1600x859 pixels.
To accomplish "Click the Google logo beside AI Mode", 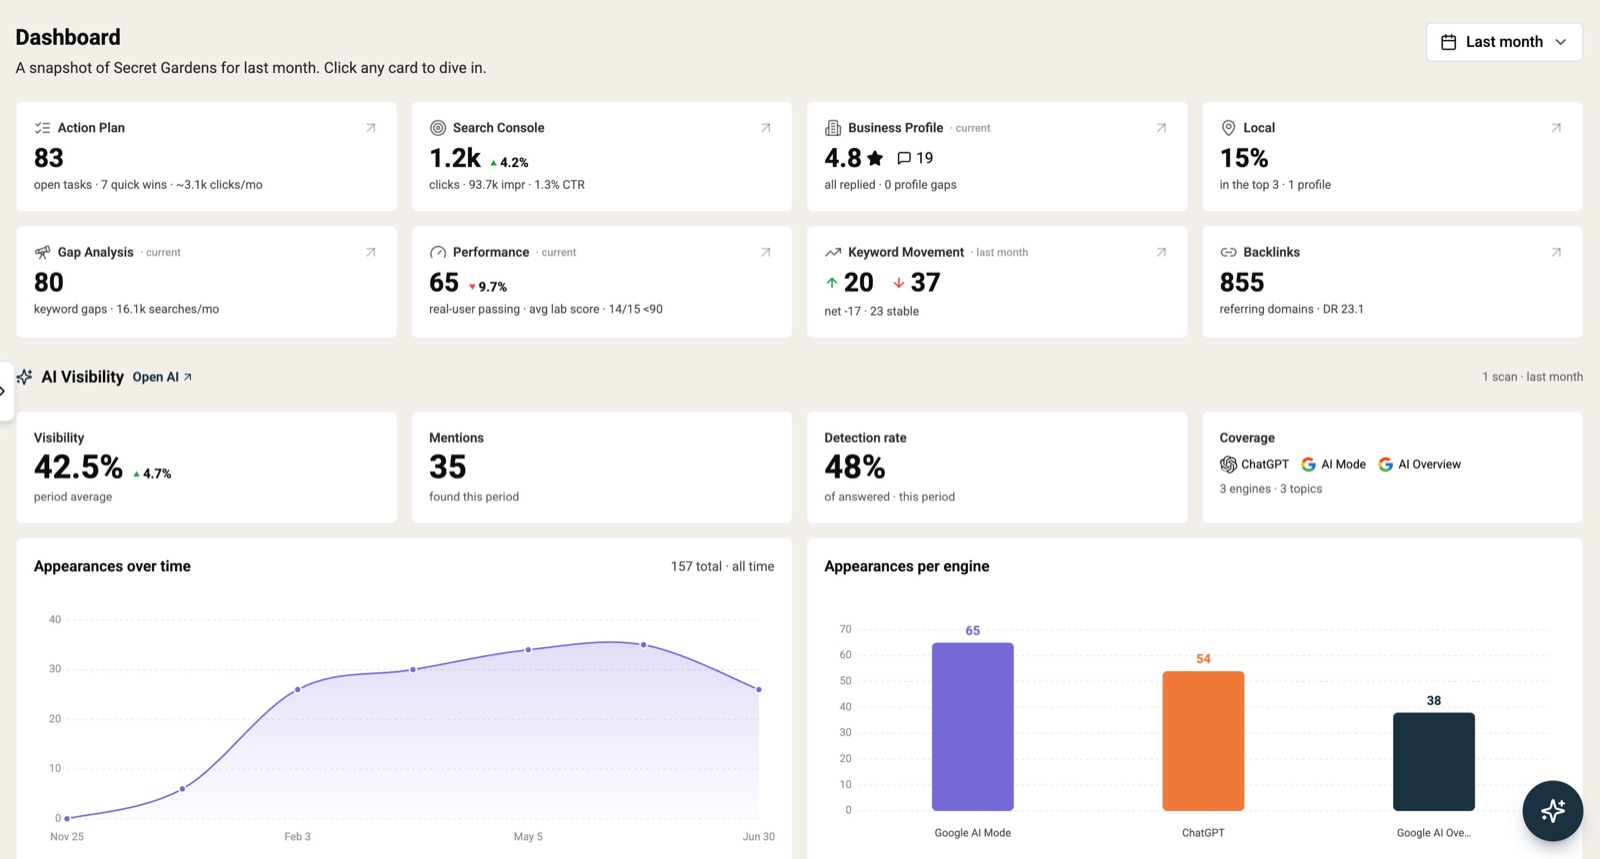I will pyautogui.click(x=1308, y=464).
